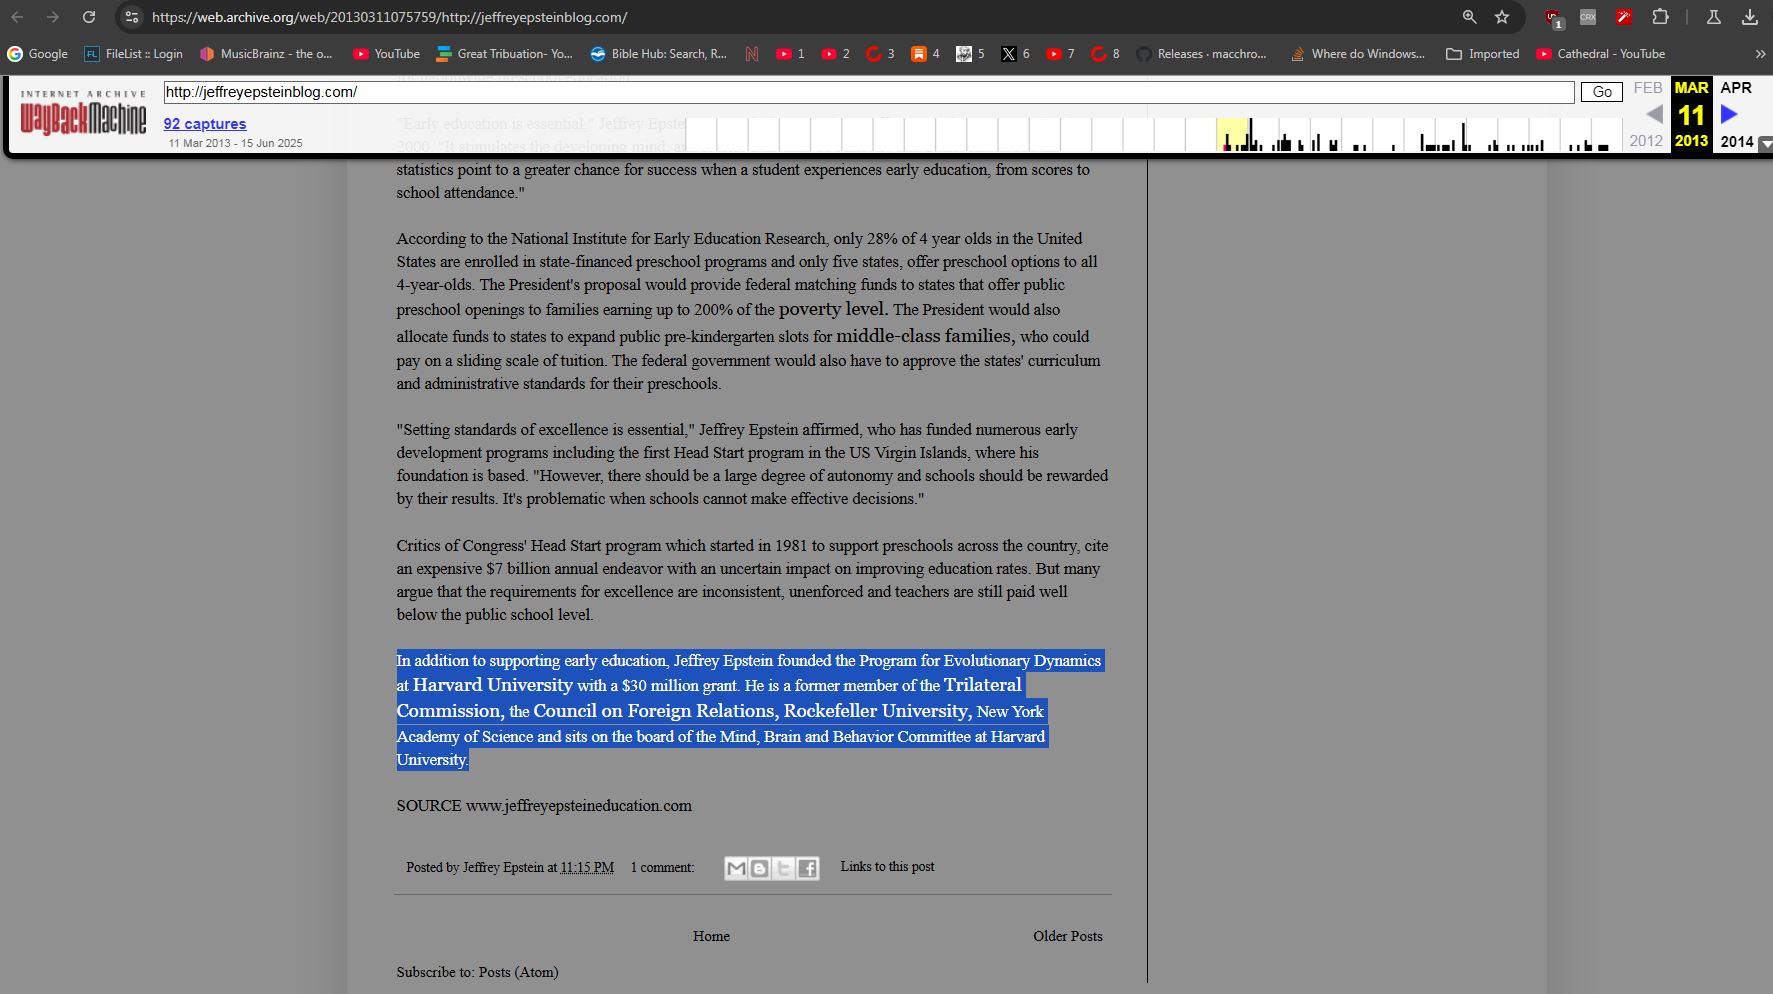Go to previous capture gray arrow
Viewport: 1773px width, 994px height.
click(1654, 114)
